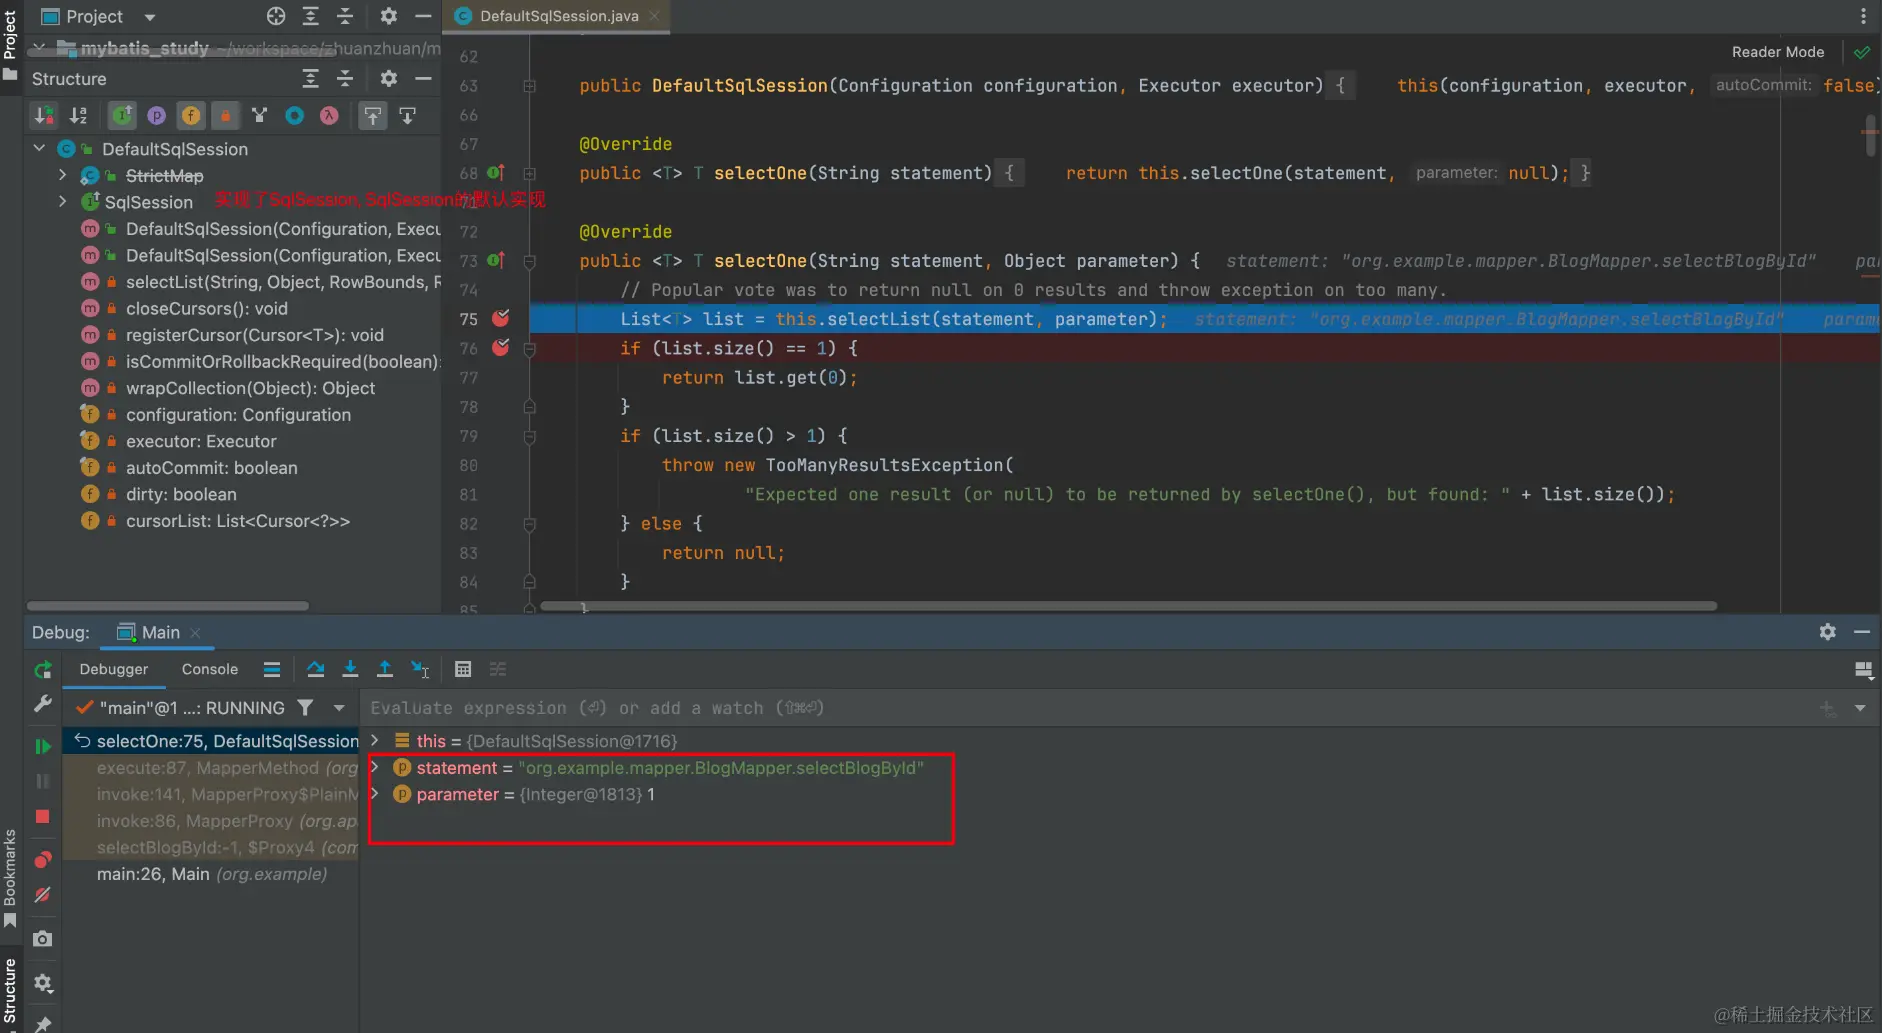
Task: Toggle show non-public members filter
Action: click(x=225, y=116)
